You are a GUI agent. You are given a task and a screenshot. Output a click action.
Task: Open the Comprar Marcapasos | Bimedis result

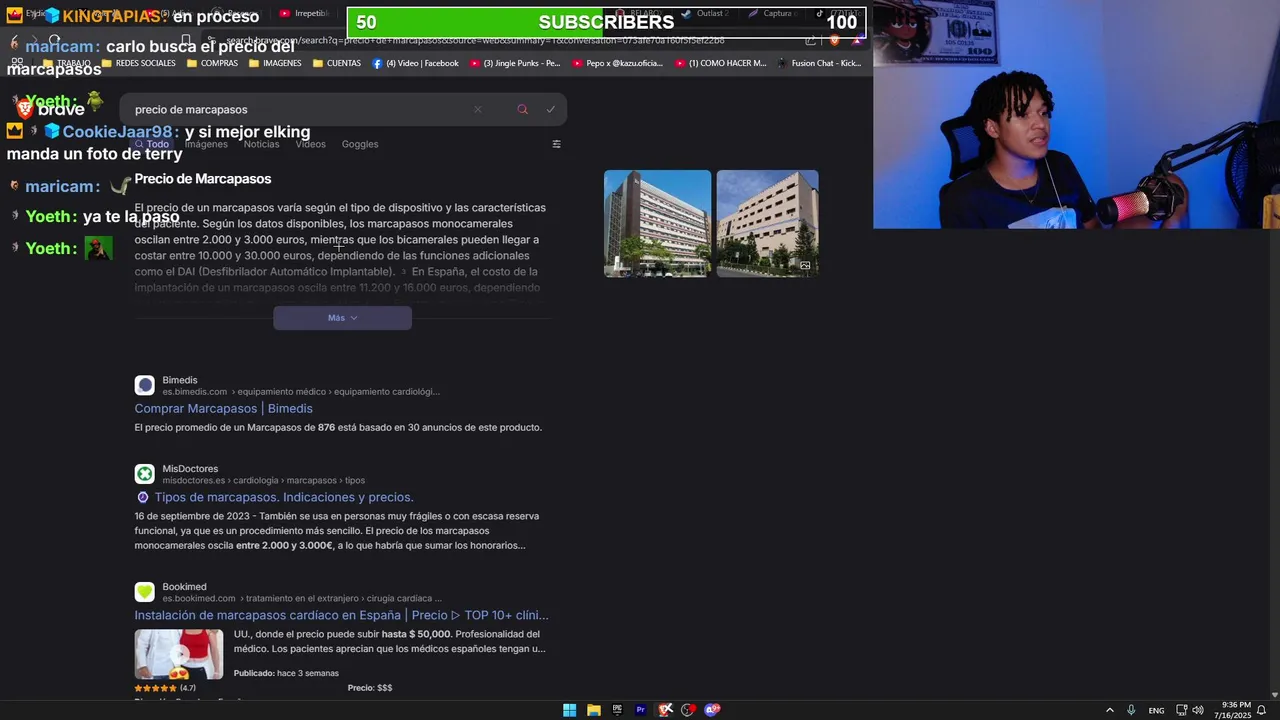tap(223, 408)
